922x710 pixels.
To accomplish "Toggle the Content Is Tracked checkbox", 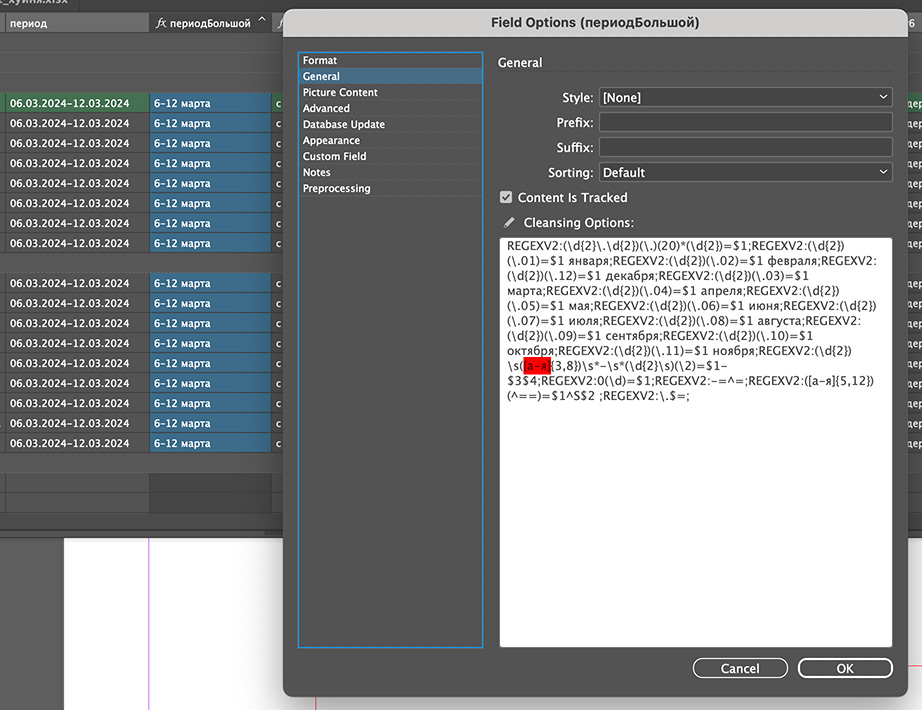I will click(x=506, y=197).
